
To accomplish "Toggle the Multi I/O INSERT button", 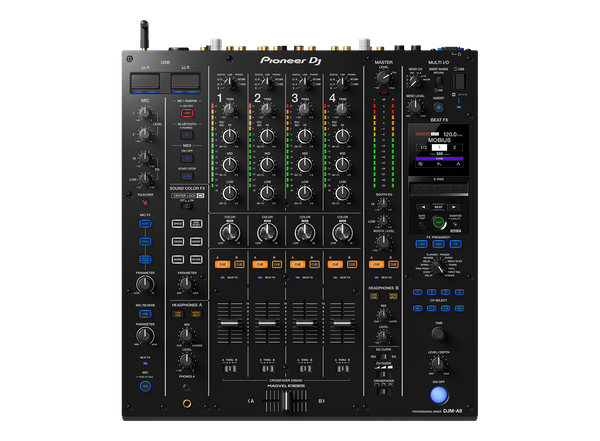I will pyautogui.click(x=439, y=107).
